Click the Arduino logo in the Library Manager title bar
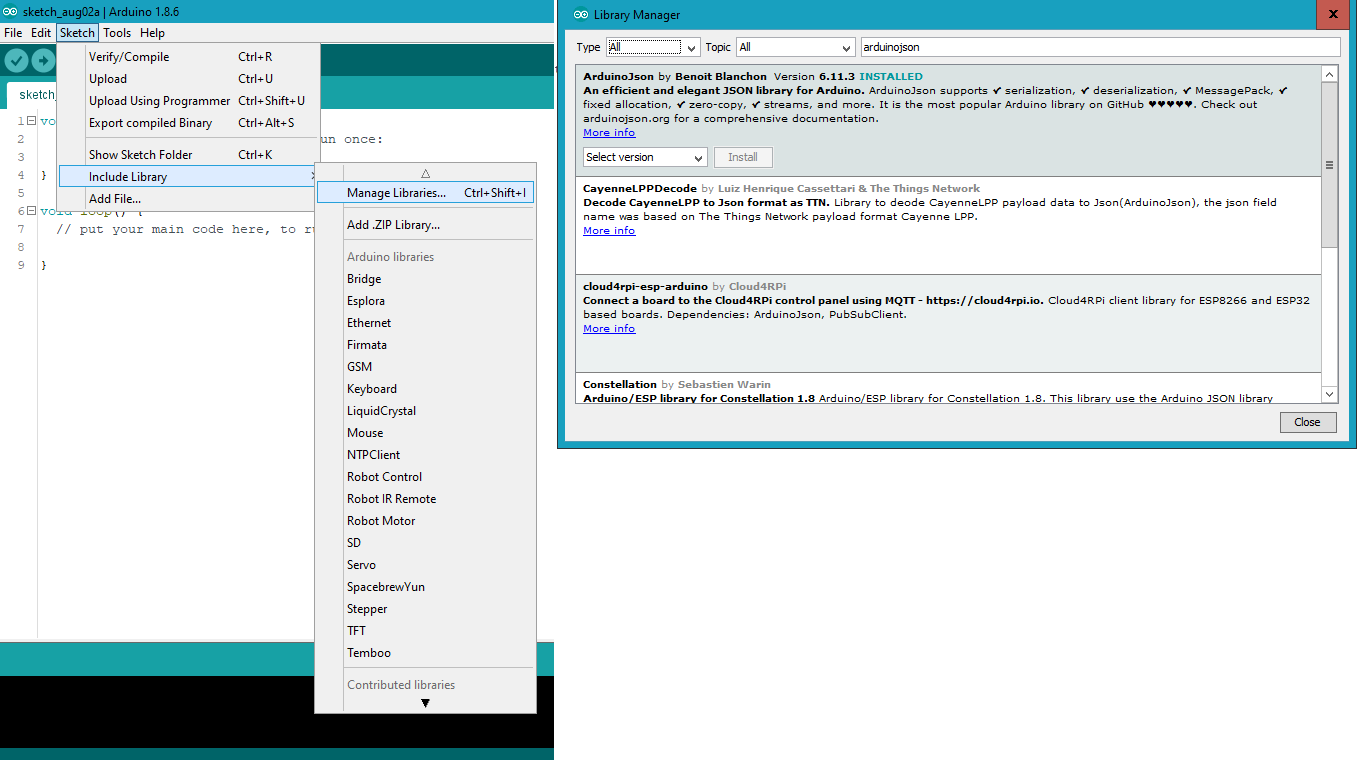 (x=581, y=15)
